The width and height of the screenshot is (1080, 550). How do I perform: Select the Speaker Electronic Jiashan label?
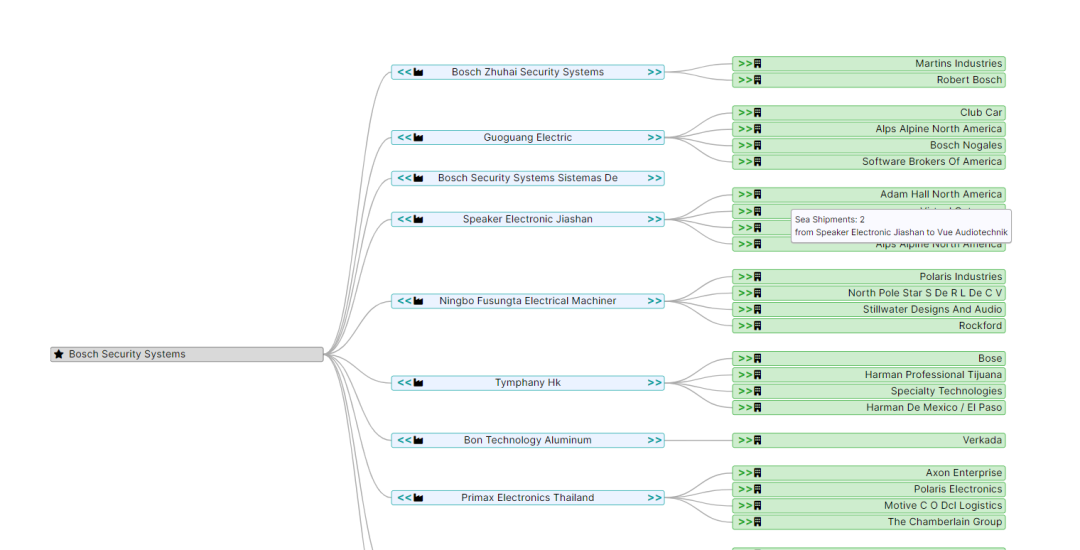[528, 220]
